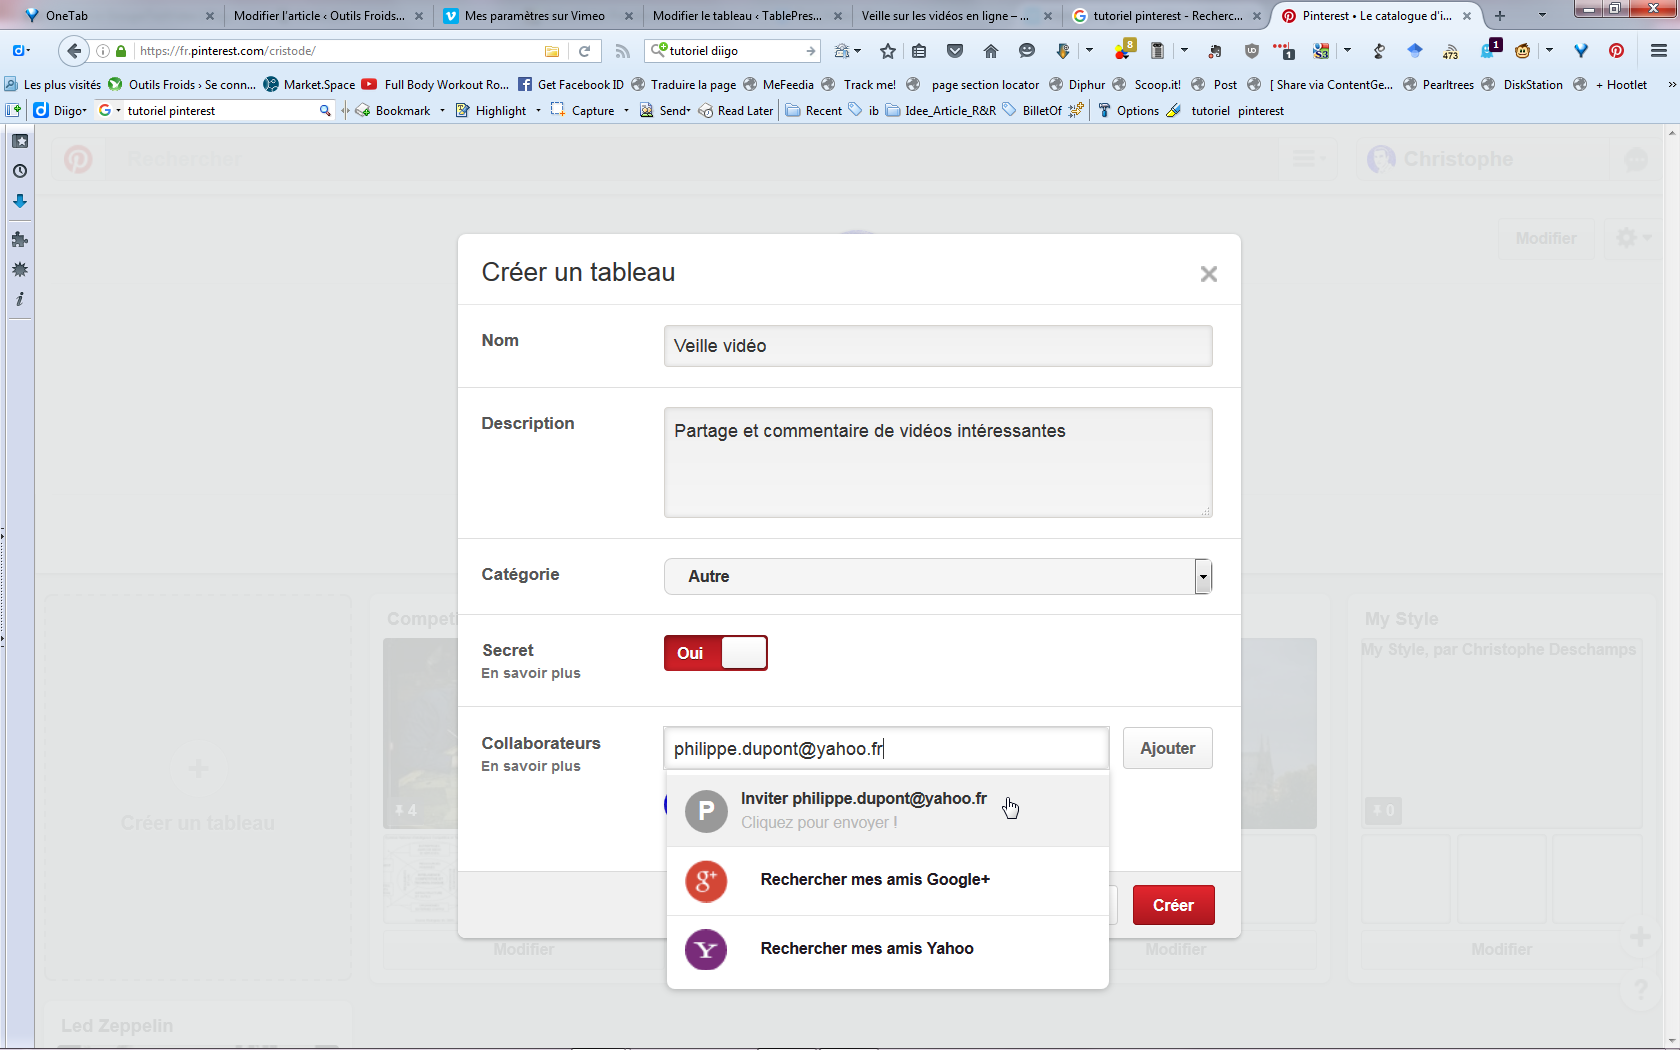
Task: Open the Send dropdown in the Diigo toolbar
Action: tap(665, 111)
